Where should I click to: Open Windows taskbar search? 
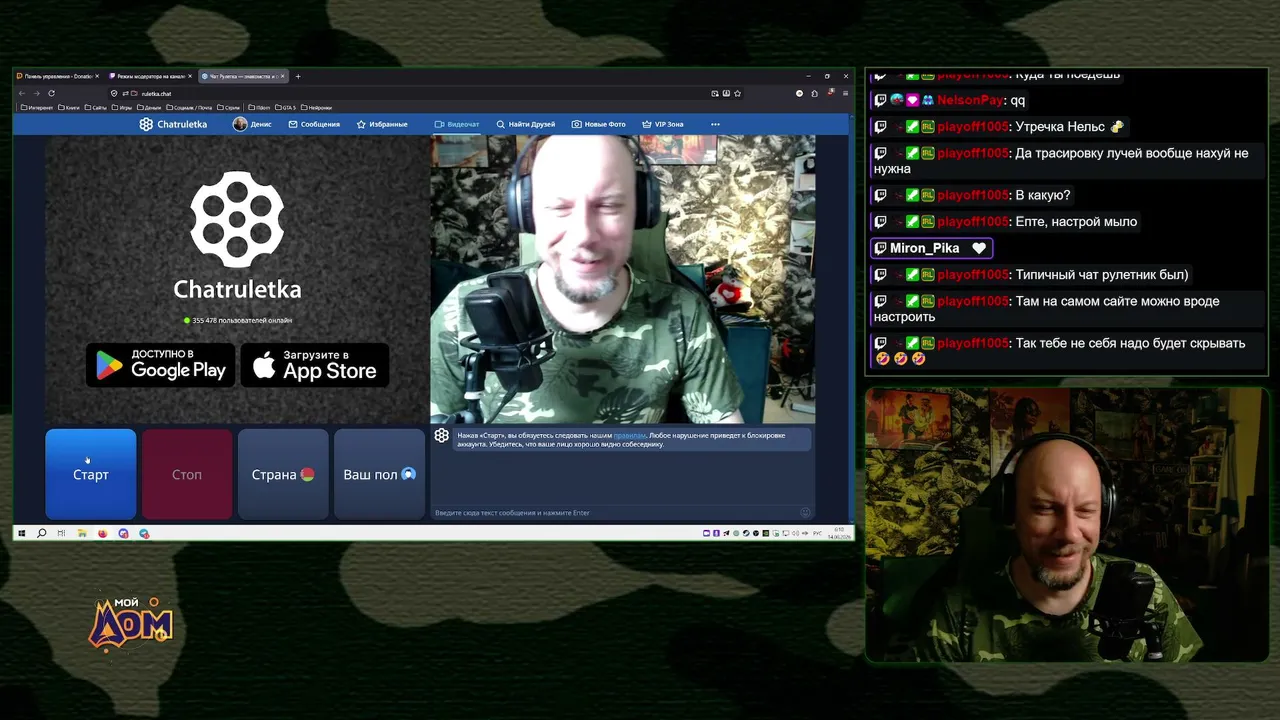coord(41,533)
